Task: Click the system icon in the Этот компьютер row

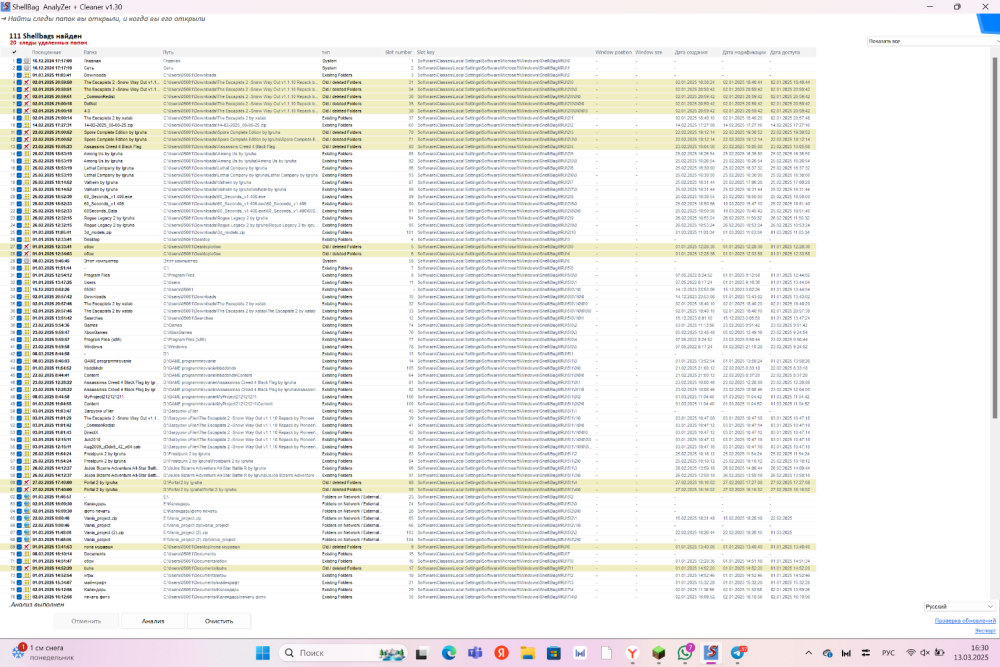Action: 26,261
